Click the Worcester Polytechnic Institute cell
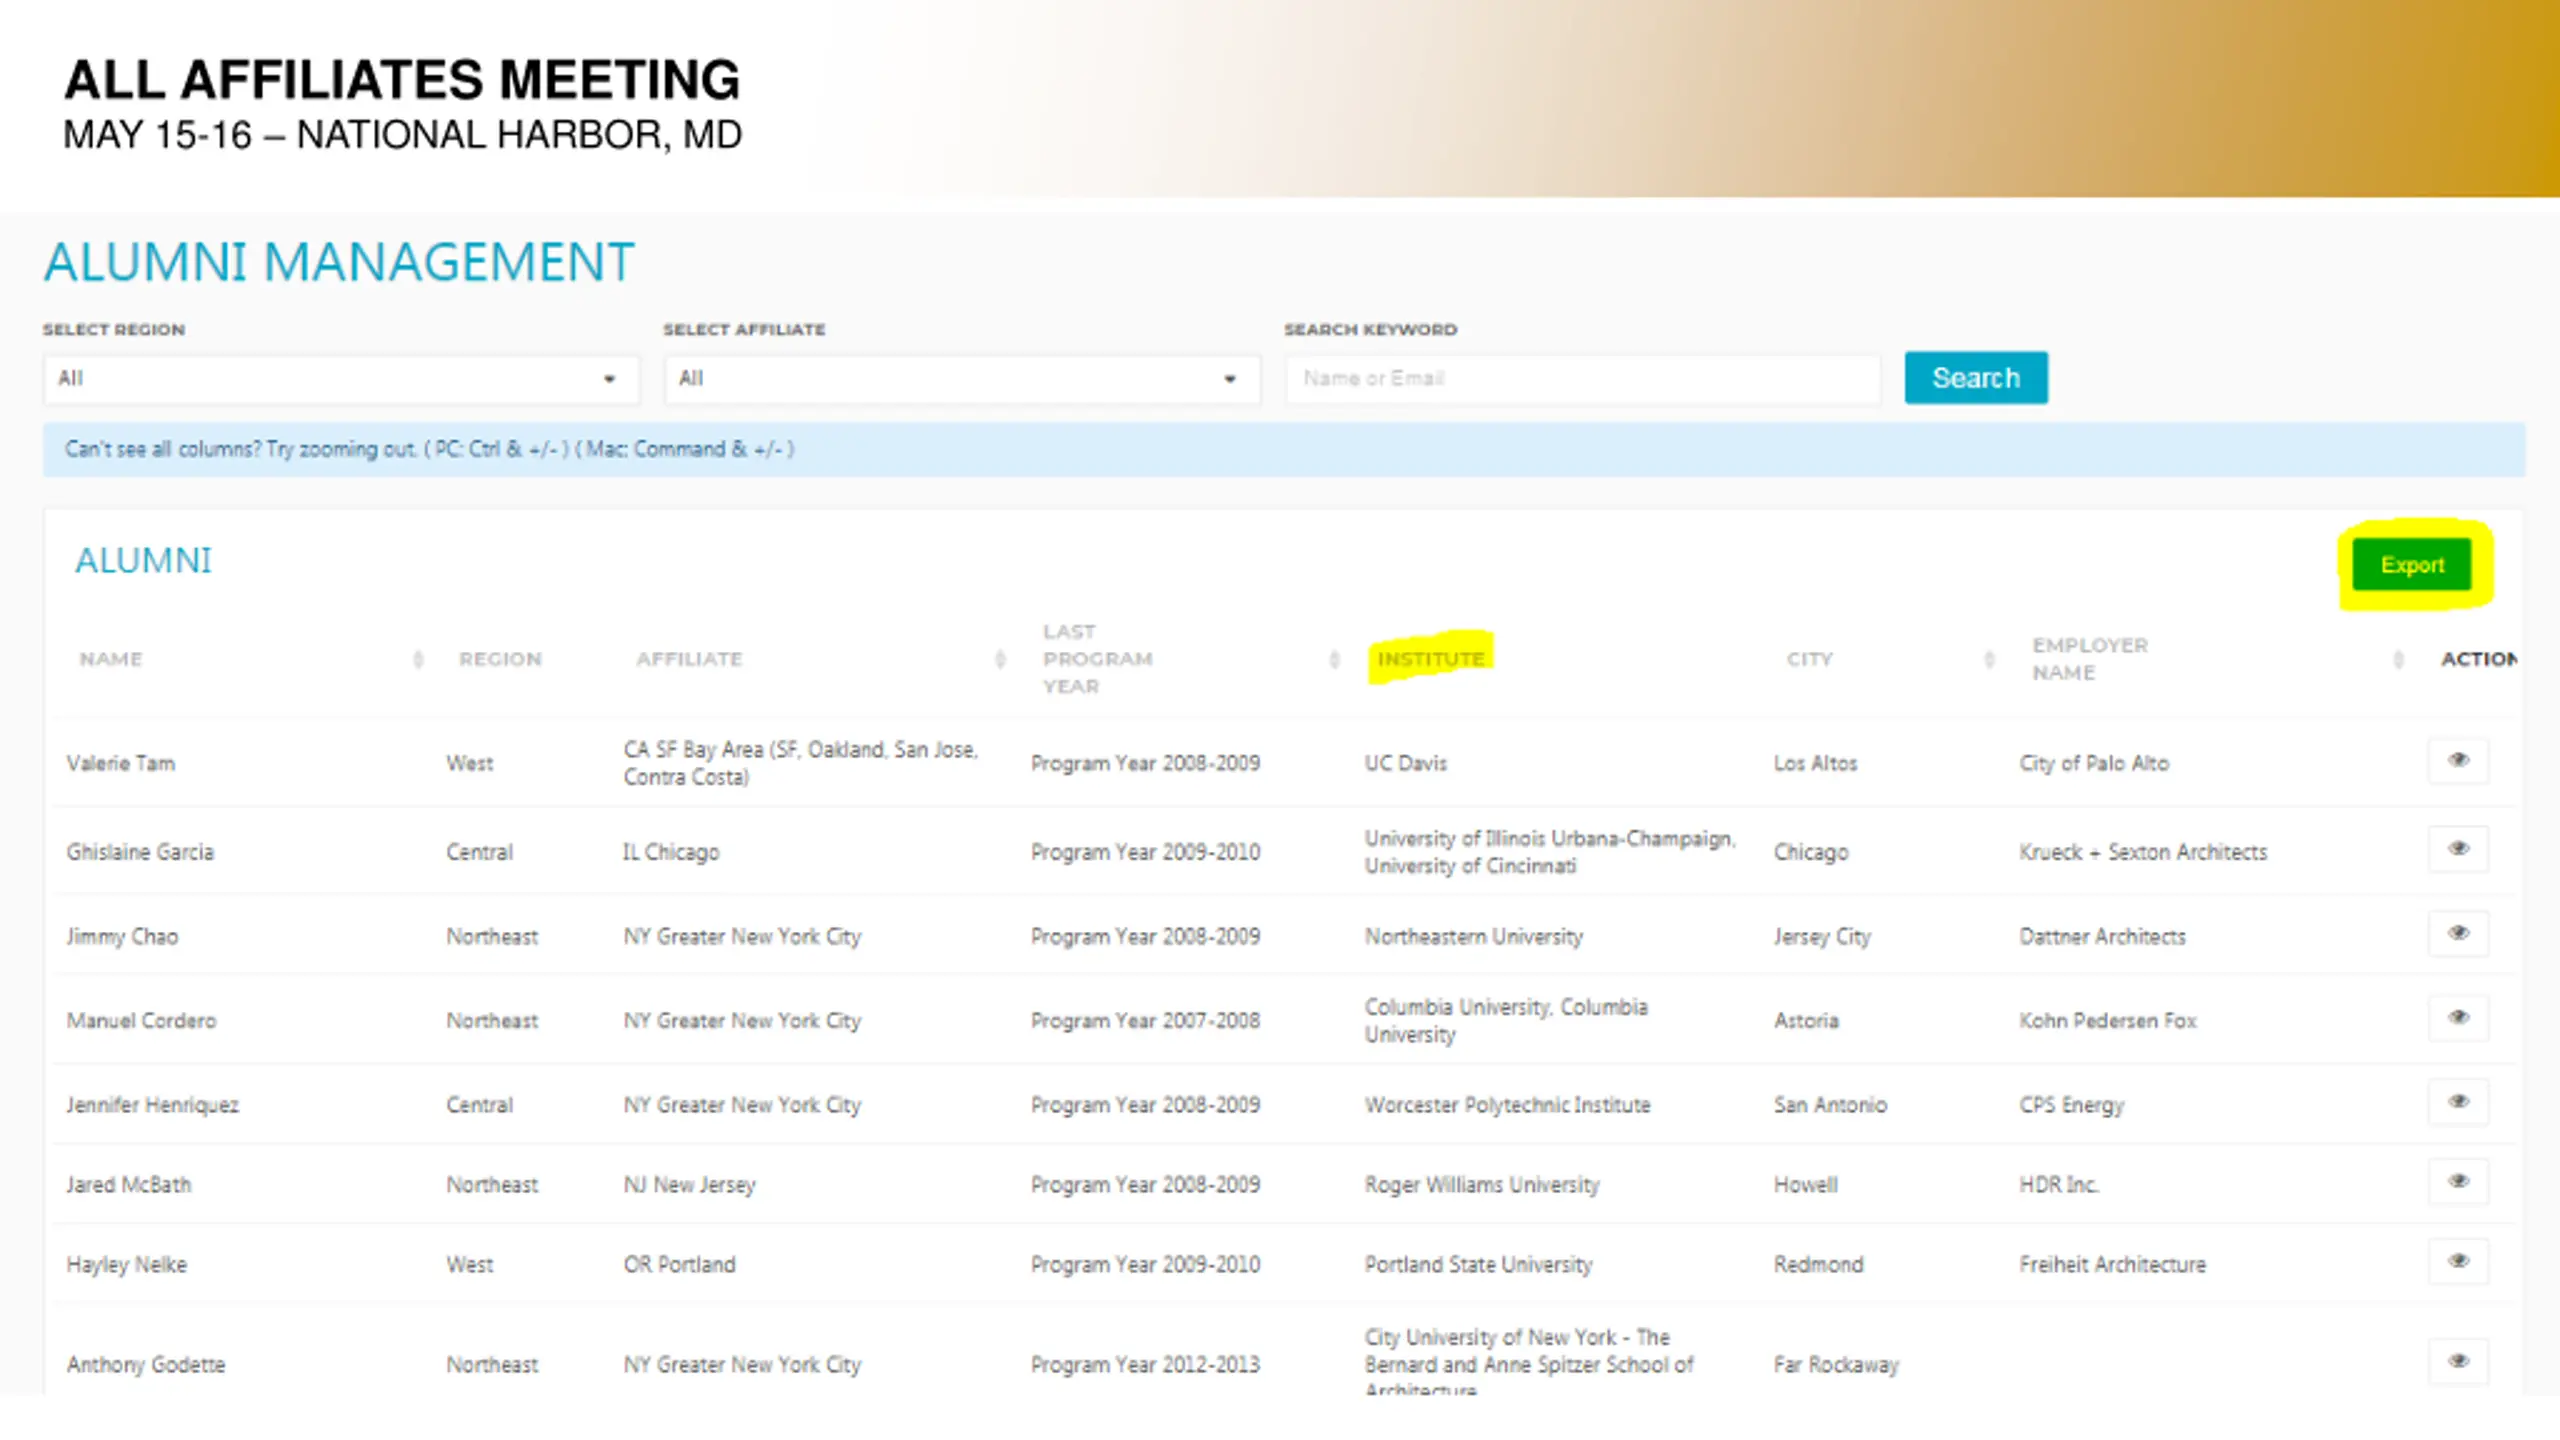 click(1507, 1105)
